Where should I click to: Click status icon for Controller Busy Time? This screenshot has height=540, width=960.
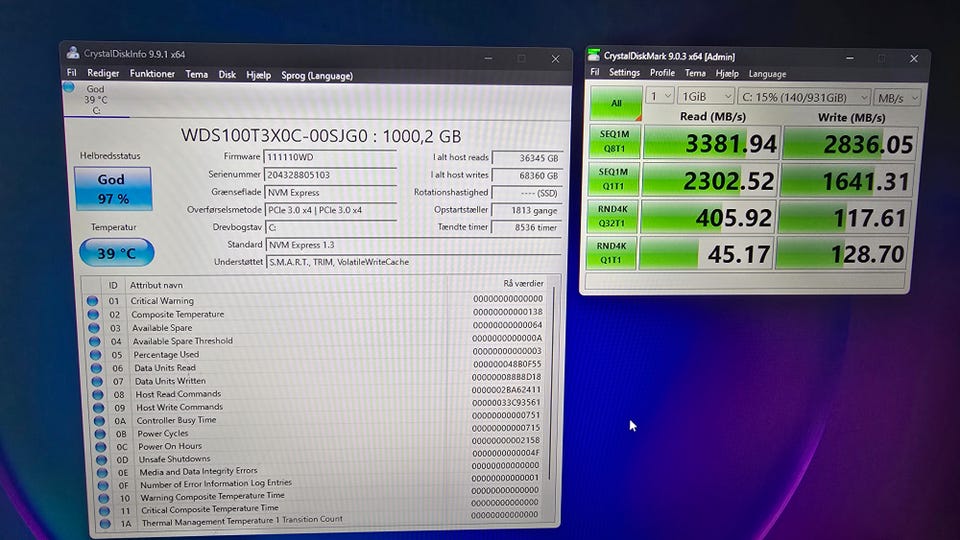click(99, 421)
